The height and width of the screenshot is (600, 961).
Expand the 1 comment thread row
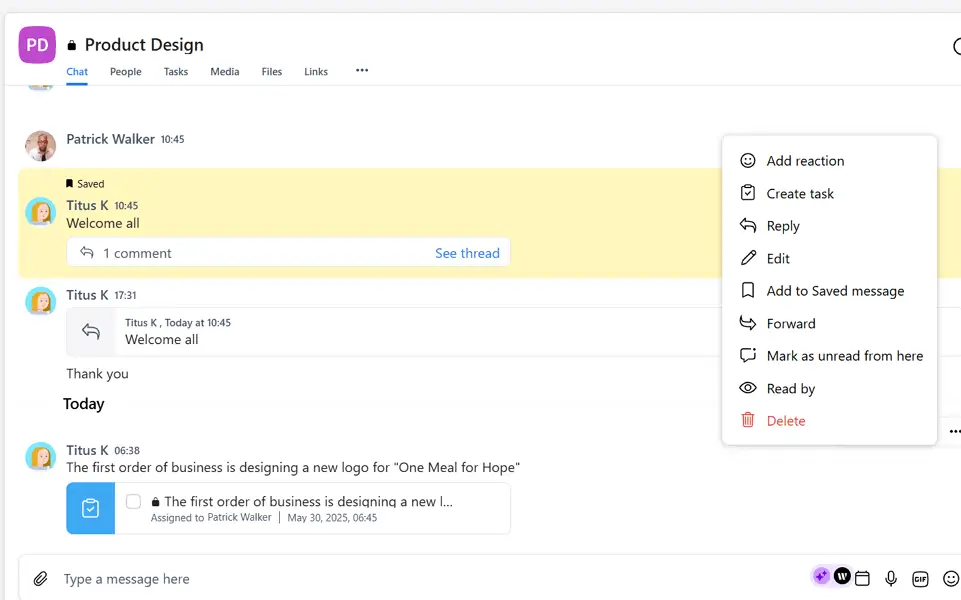(x=137, y=253)
